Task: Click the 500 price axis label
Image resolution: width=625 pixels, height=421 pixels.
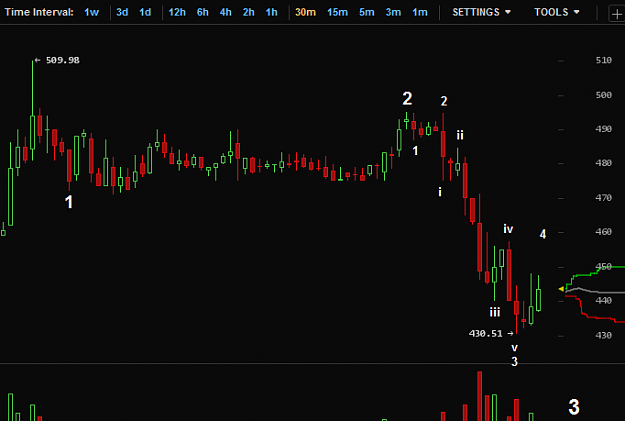Action: [603, 95]
